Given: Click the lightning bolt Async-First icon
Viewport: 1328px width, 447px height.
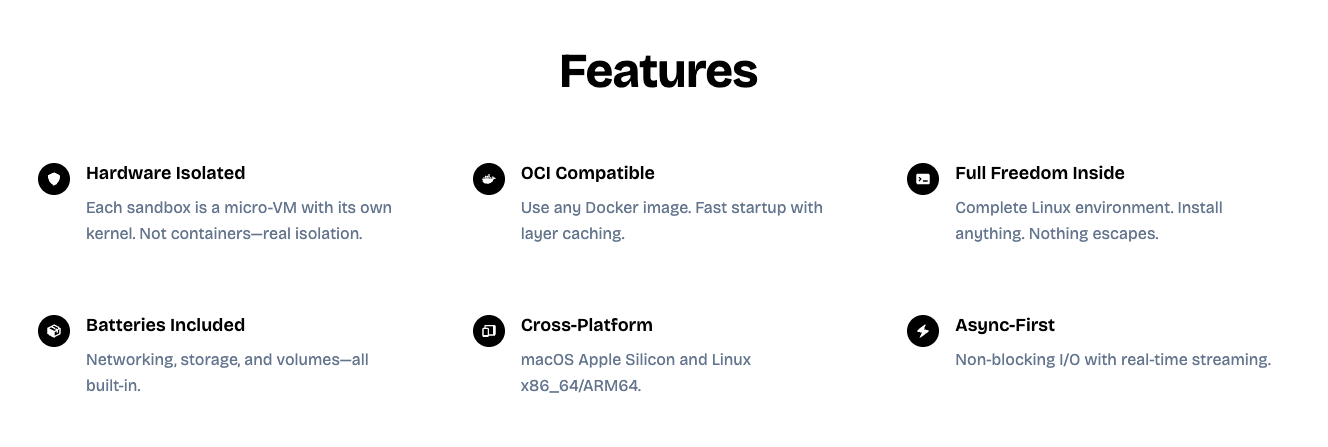Looking at the screenshot, I should click(923, 331).
